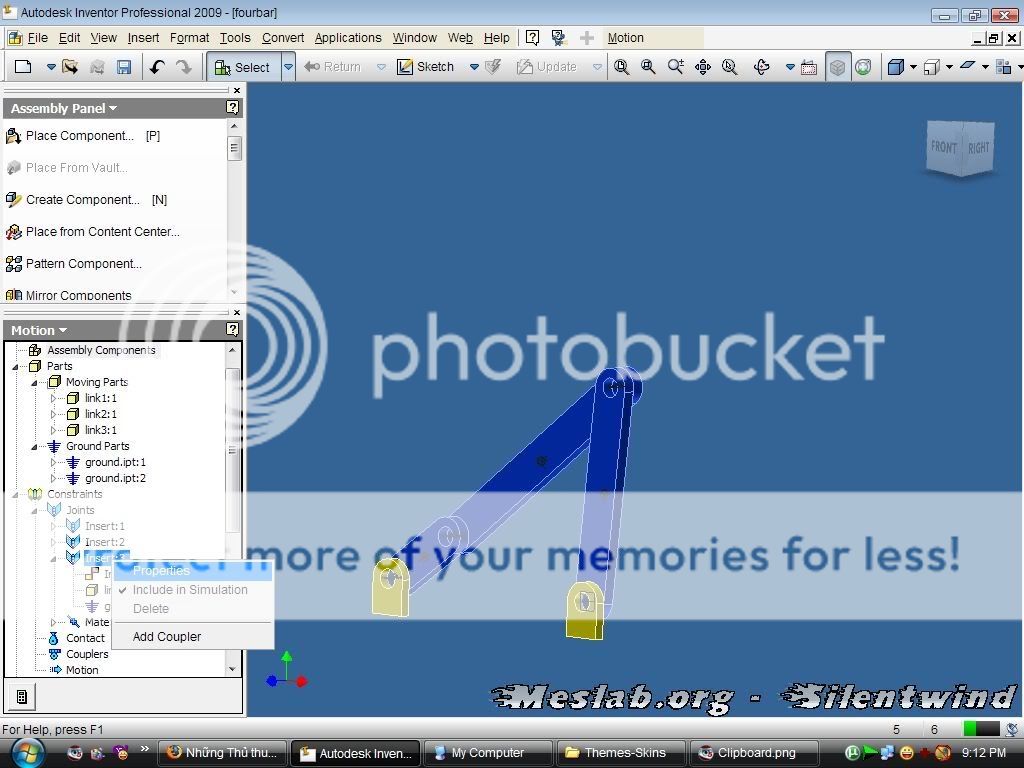The width and height of the screenshot is (1024, 768).
Task: Click the Motion browser scrollbar down arrow
Action: (232, 669)
